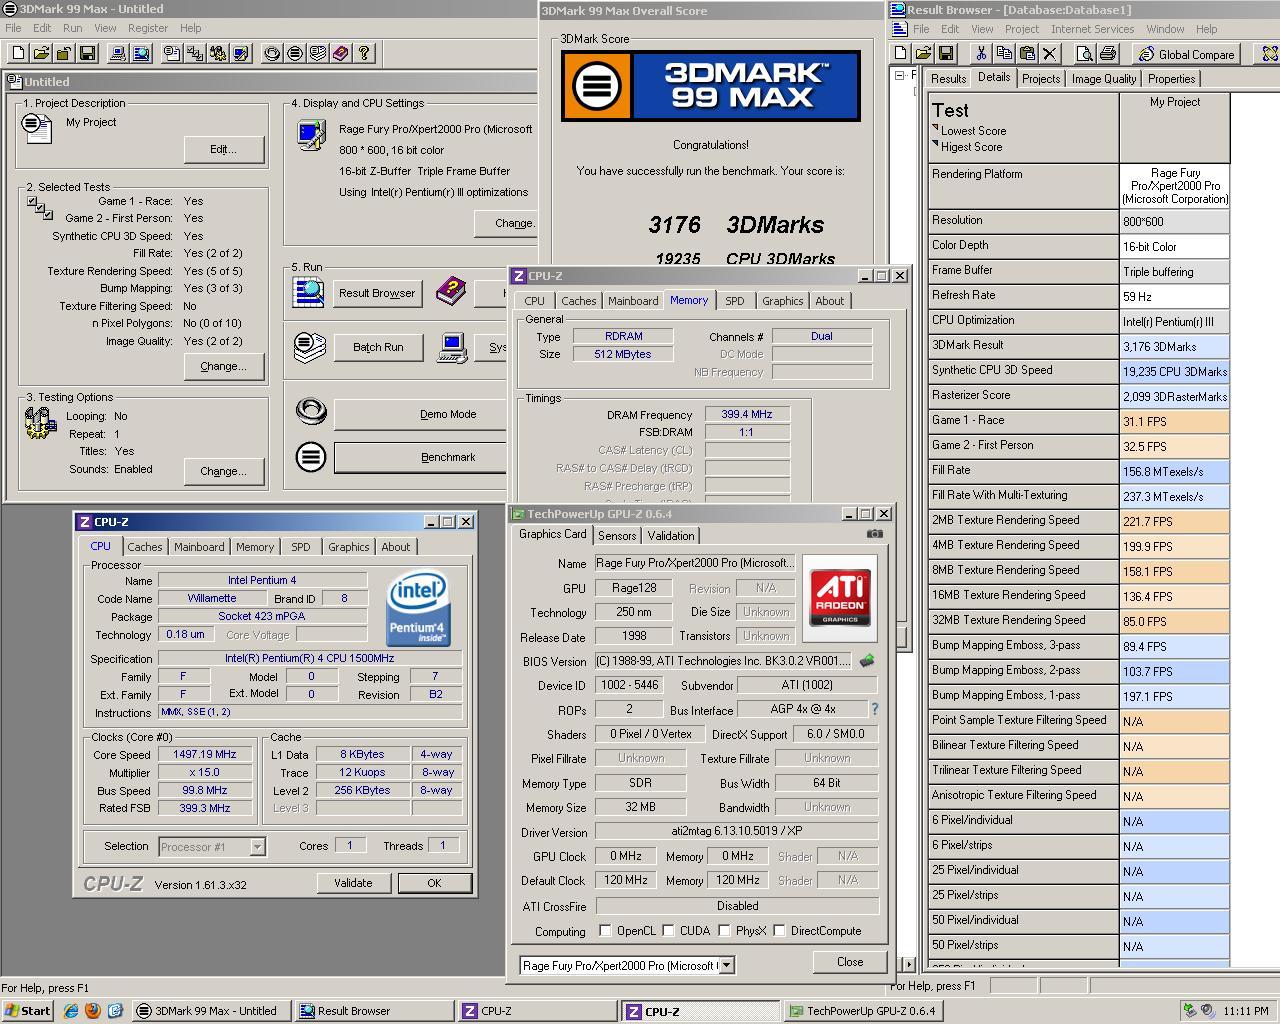
Task: Open Mainboard tab in CPU-Z CPU window
Action: tap(199, 547)
